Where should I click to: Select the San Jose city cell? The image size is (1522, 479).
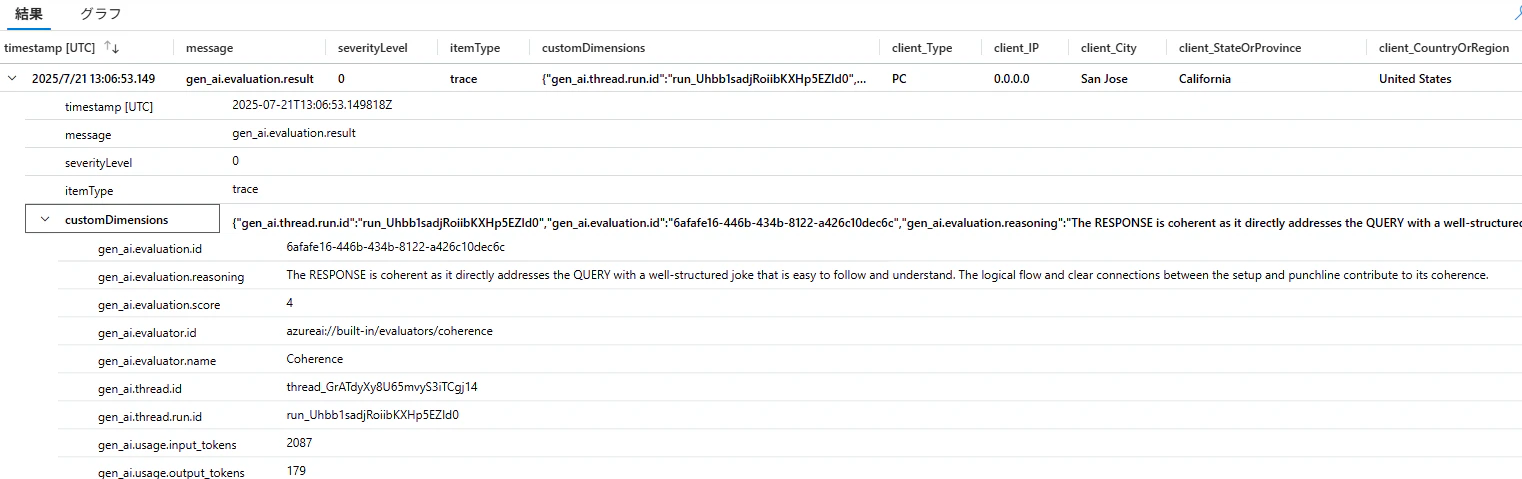(1104, 79)
